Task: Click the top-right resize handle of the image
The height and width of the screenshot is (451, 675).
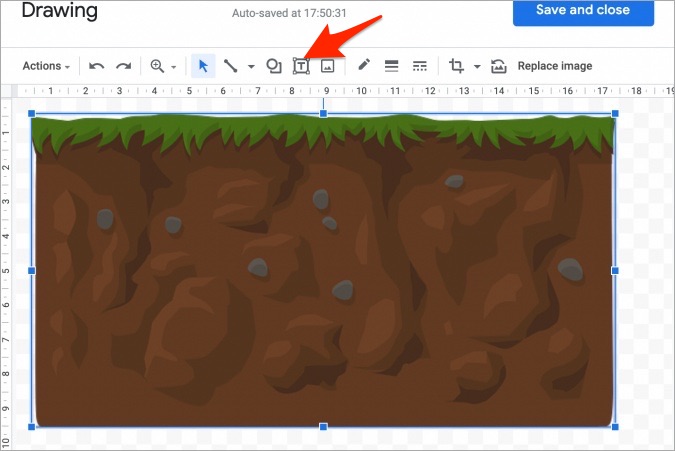Action: coord(615,114)
